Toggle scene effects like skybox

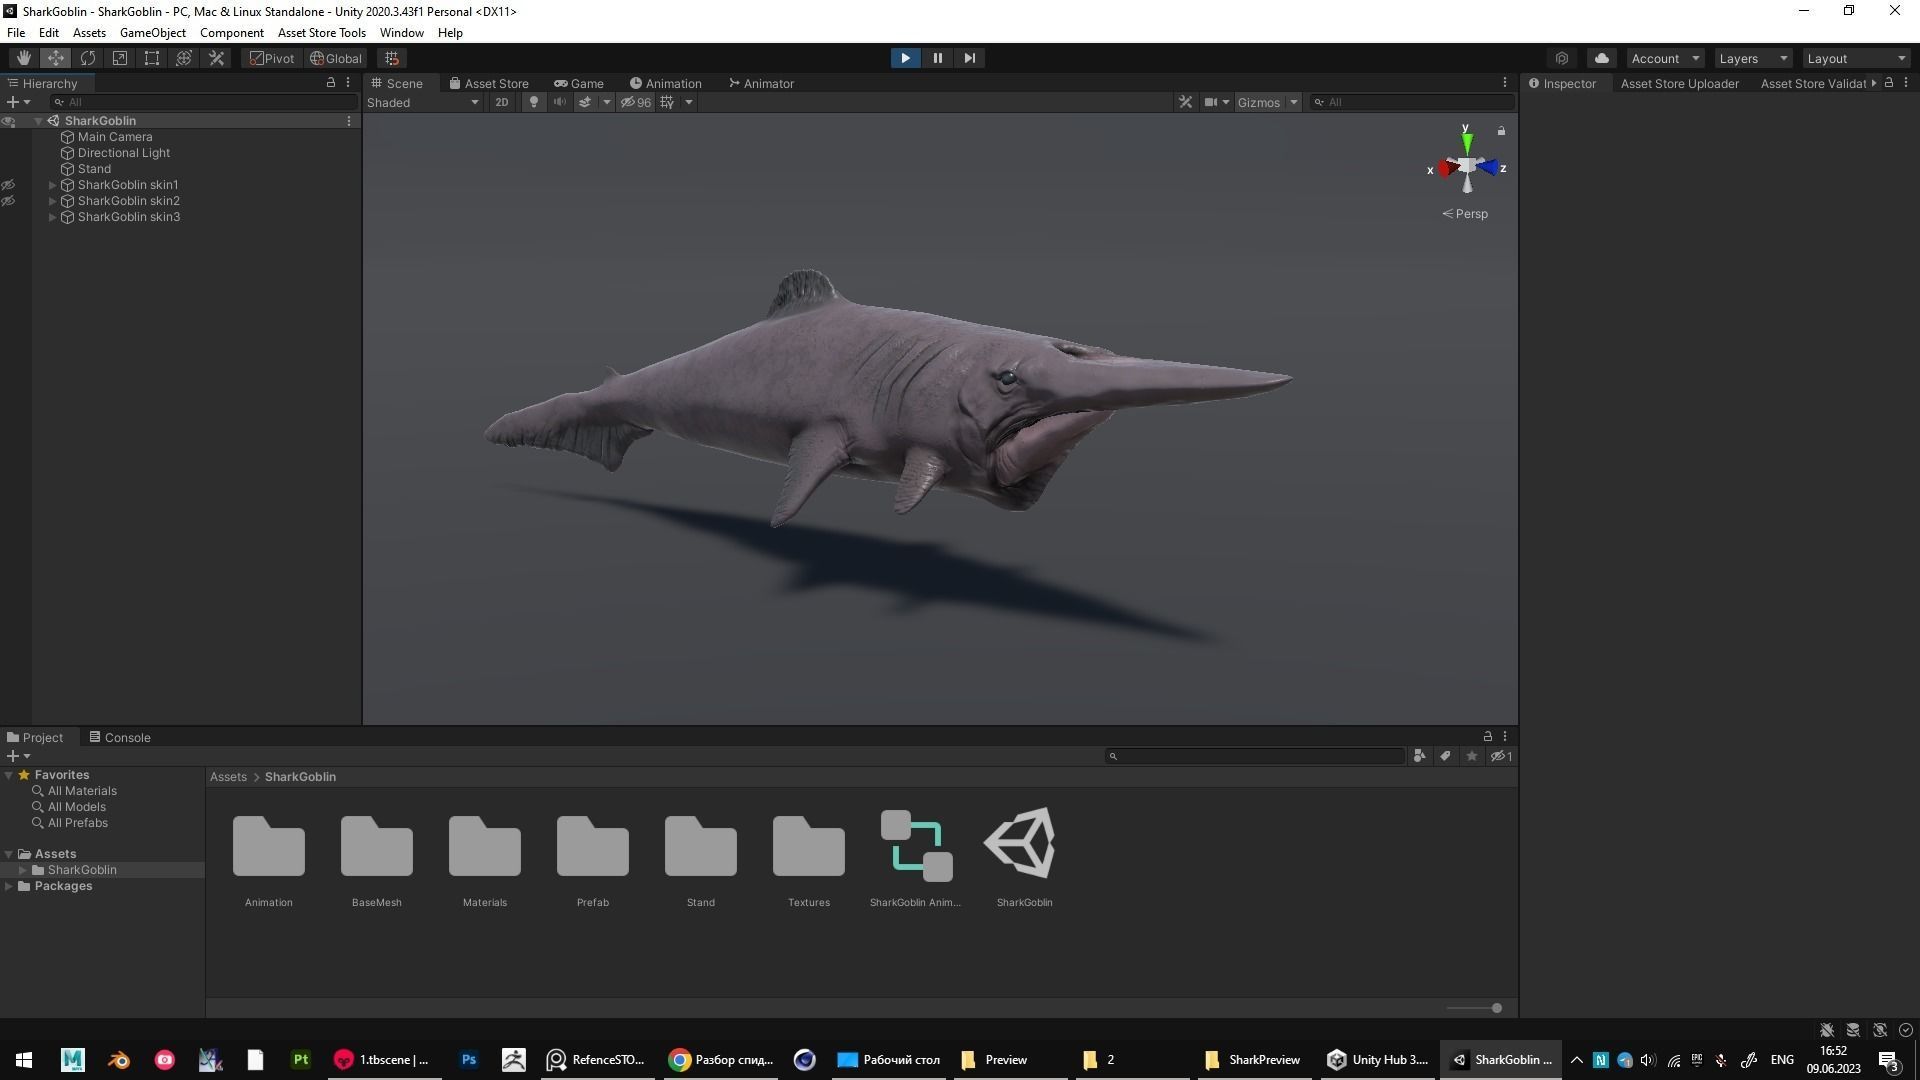coord(585,102)
